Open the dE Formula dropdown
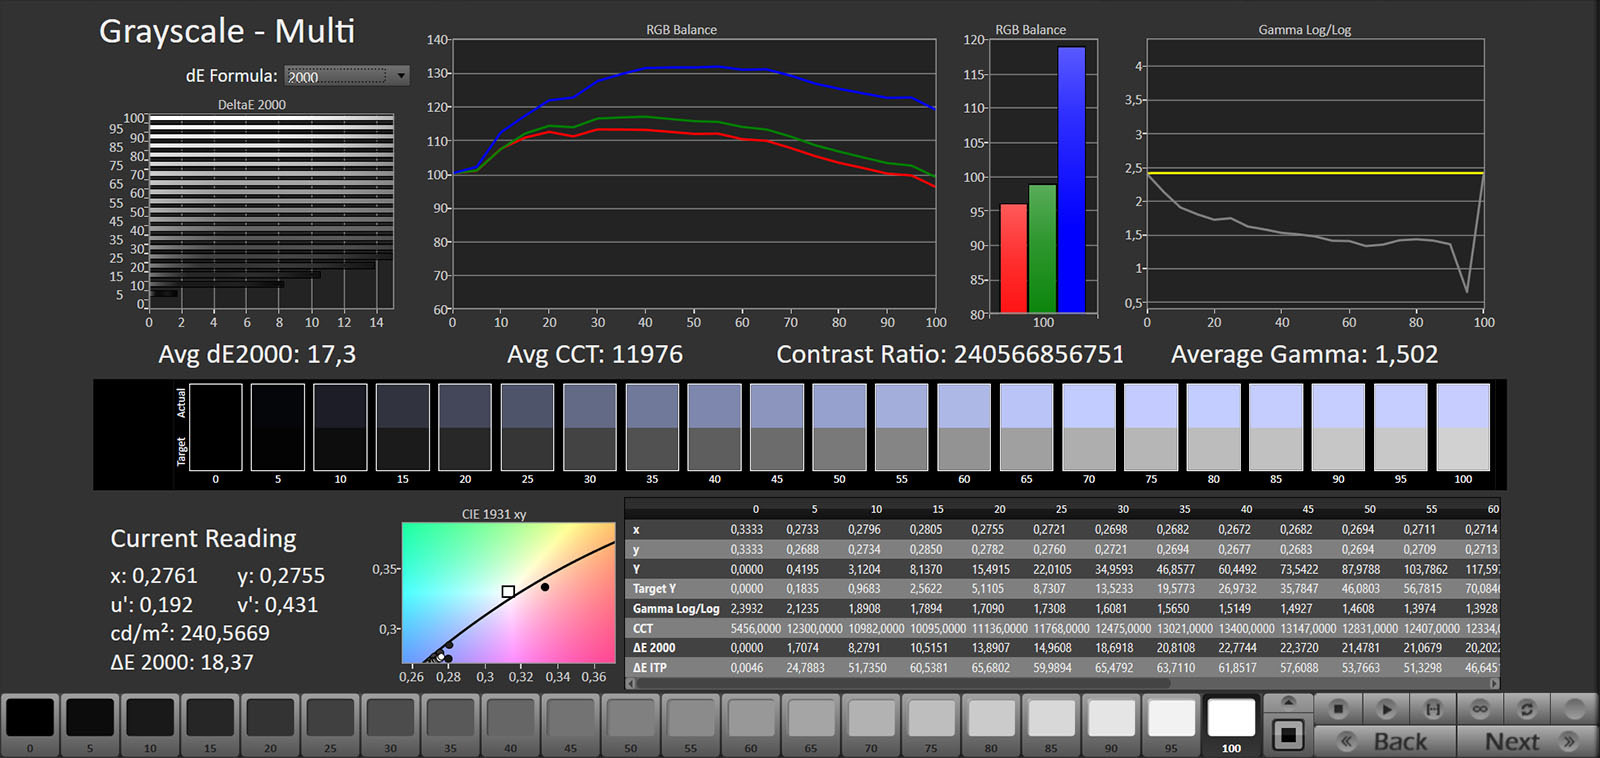The image size is (1600, 758). click(346, 76)
